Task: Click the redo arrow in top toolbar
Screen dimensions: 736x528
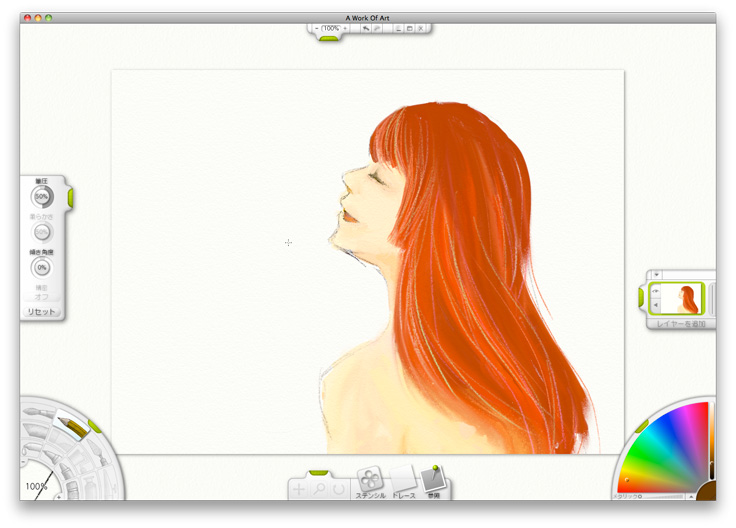Action: [377, 29]
